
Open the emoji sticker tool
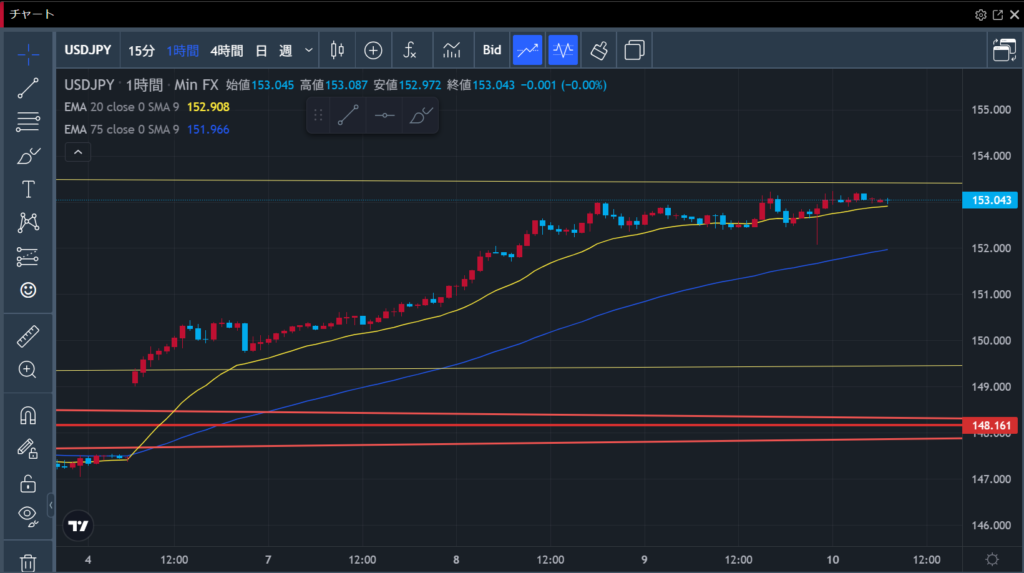pos(28,290)
